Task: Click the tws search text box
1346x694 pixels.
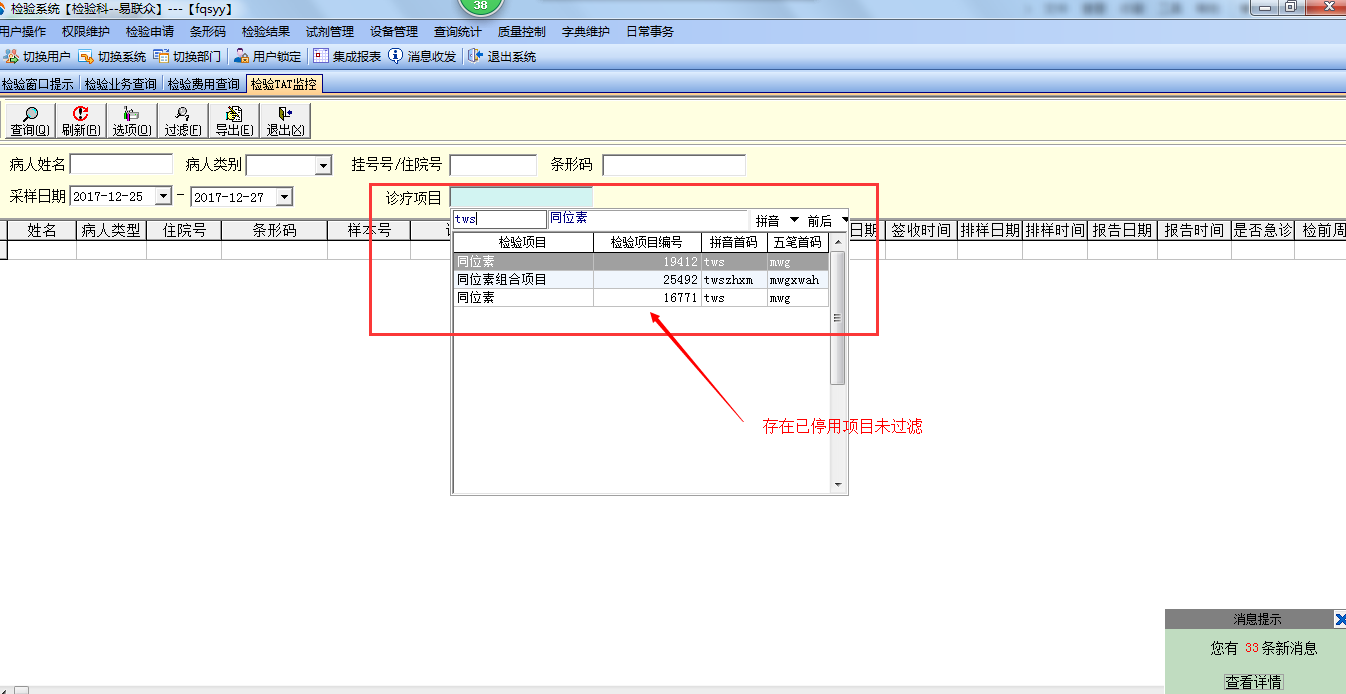Action: coord(500,219)
